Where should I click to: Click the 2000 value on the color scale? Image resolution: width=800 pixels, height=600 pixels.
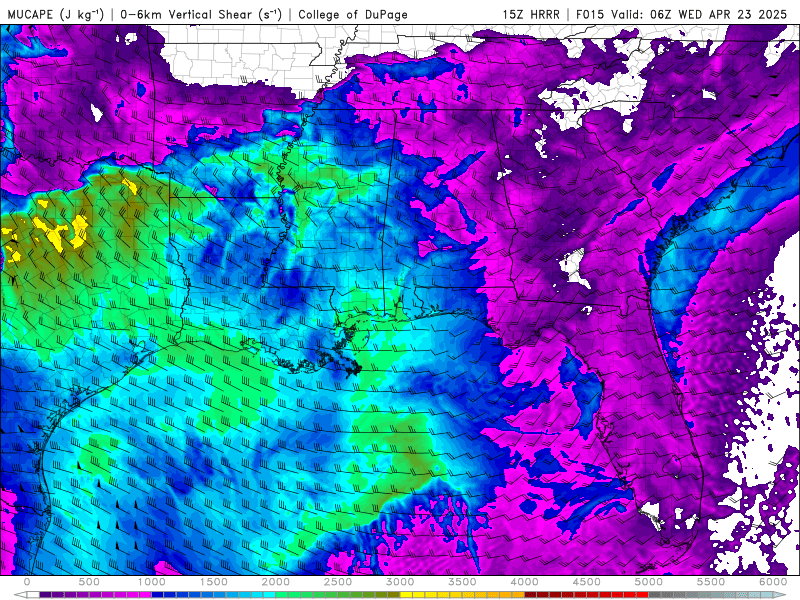pyautogui.click(x=276, y=582)
